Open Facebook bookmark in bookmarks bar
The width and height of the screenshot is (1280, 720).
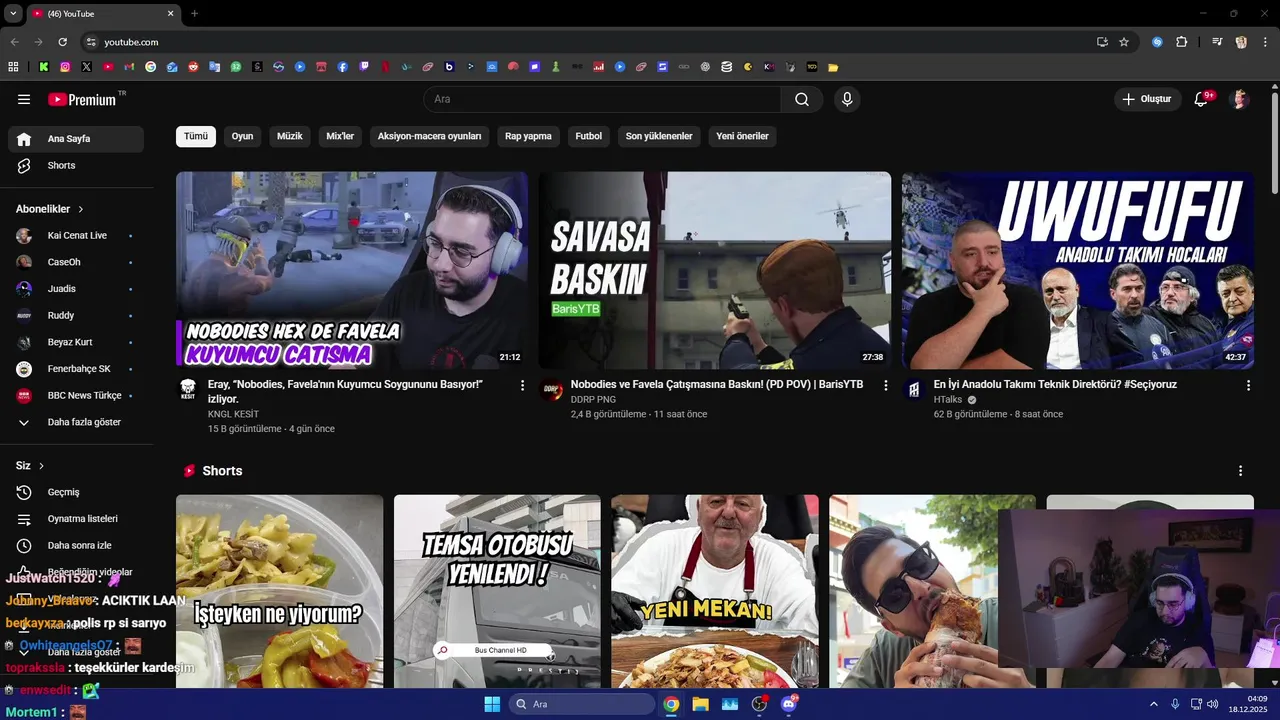(x=342, y=67)
